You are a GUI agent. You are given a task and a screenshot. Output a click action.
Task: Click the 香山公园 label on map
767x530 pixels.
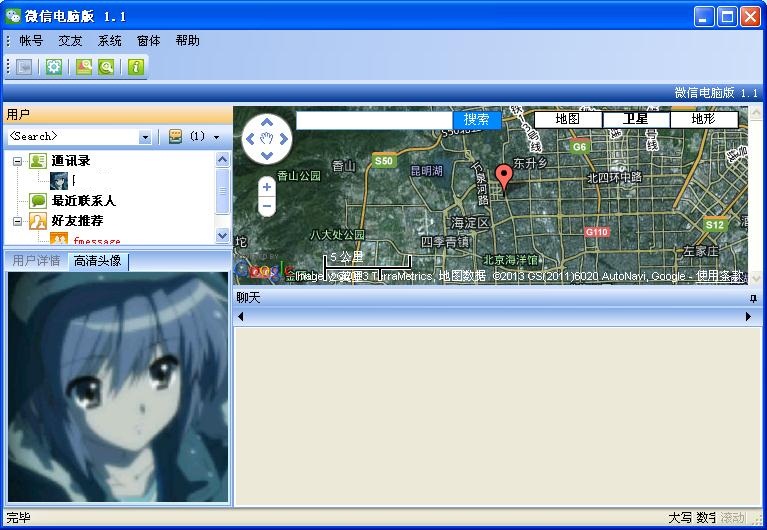[x=299, y=176]
